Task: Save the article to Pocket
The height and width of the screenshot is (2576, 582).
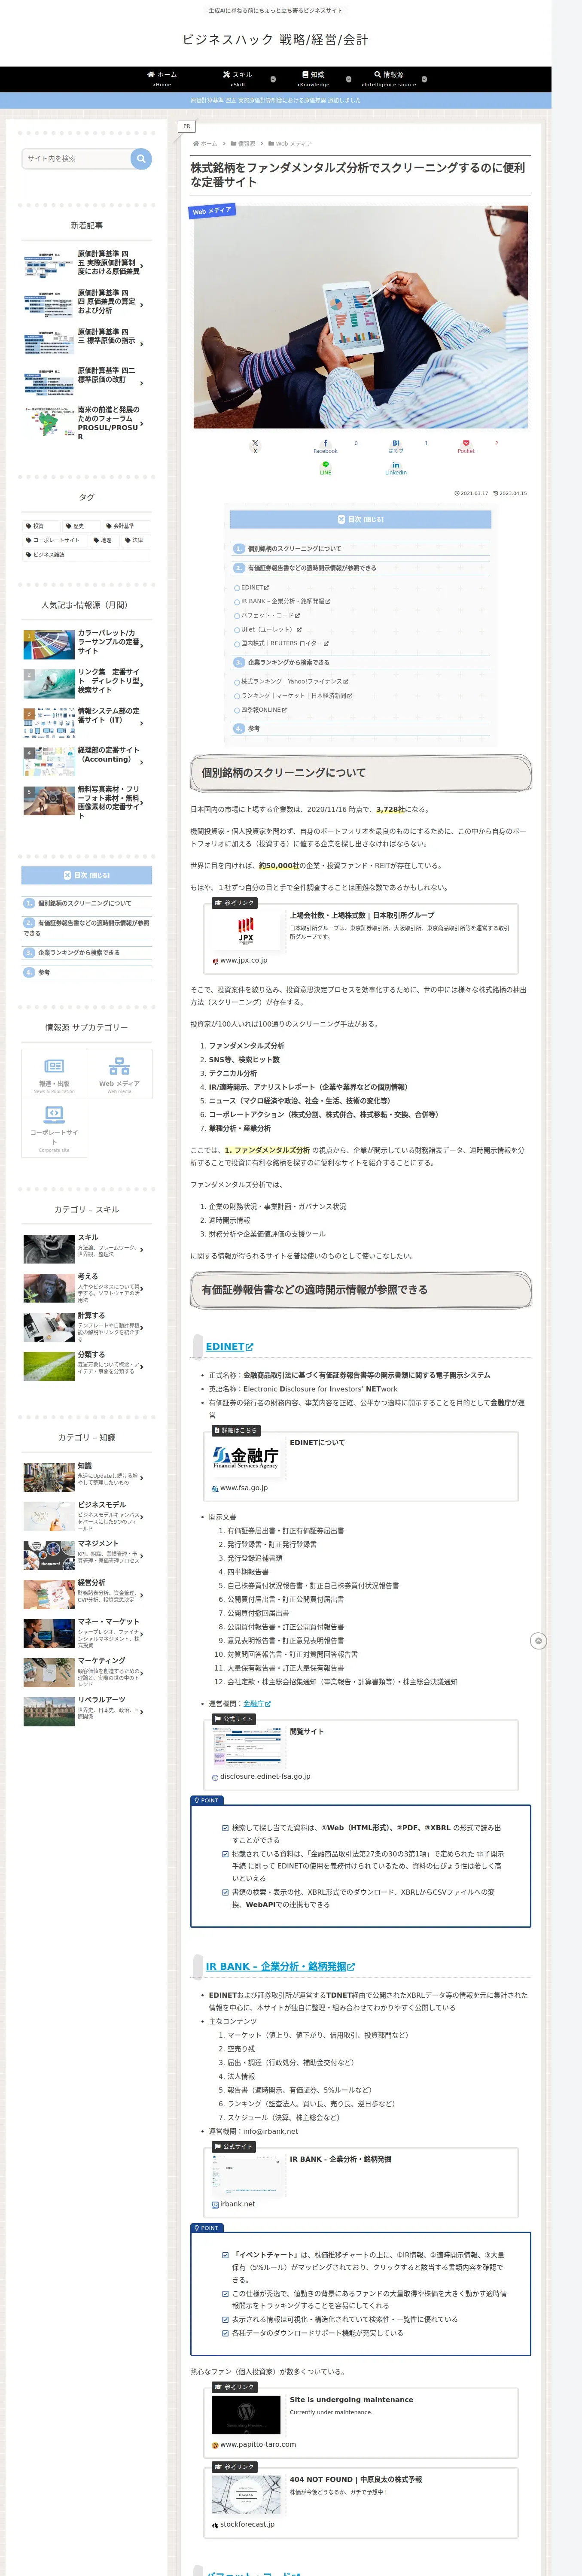Action: (466, 446)
